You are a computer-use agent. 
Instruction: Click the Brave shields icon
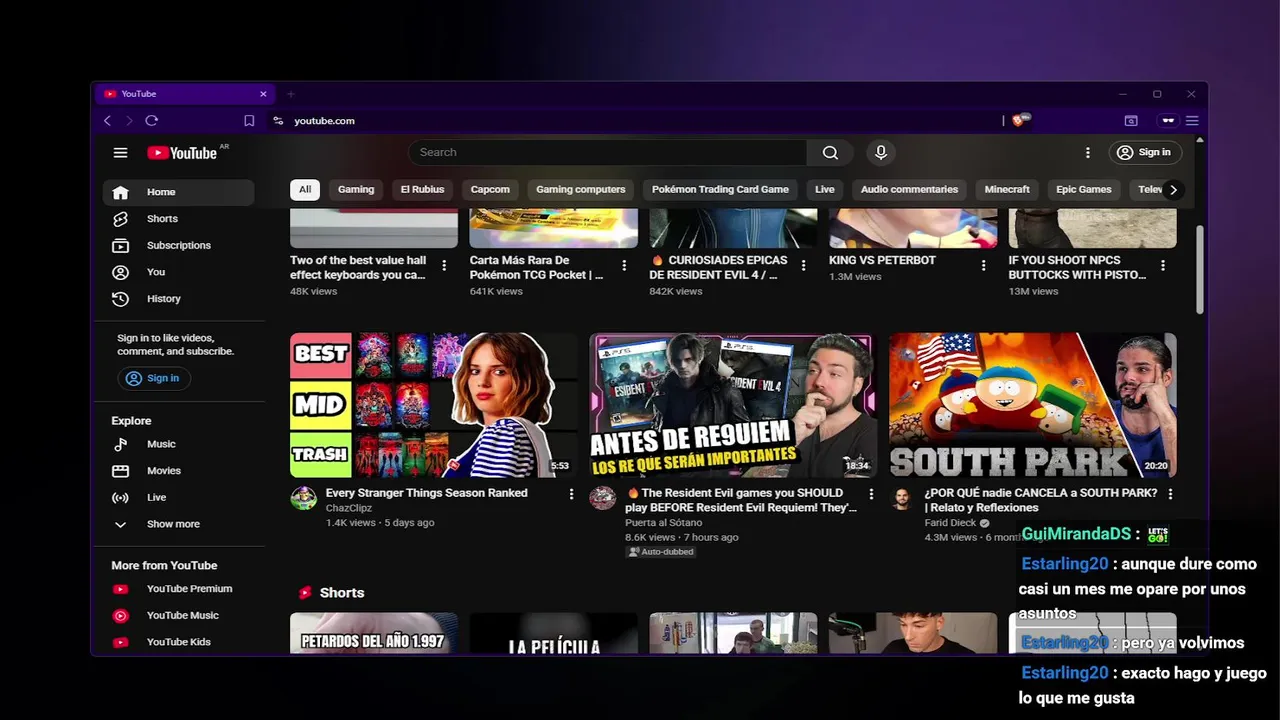point(1019,120)
